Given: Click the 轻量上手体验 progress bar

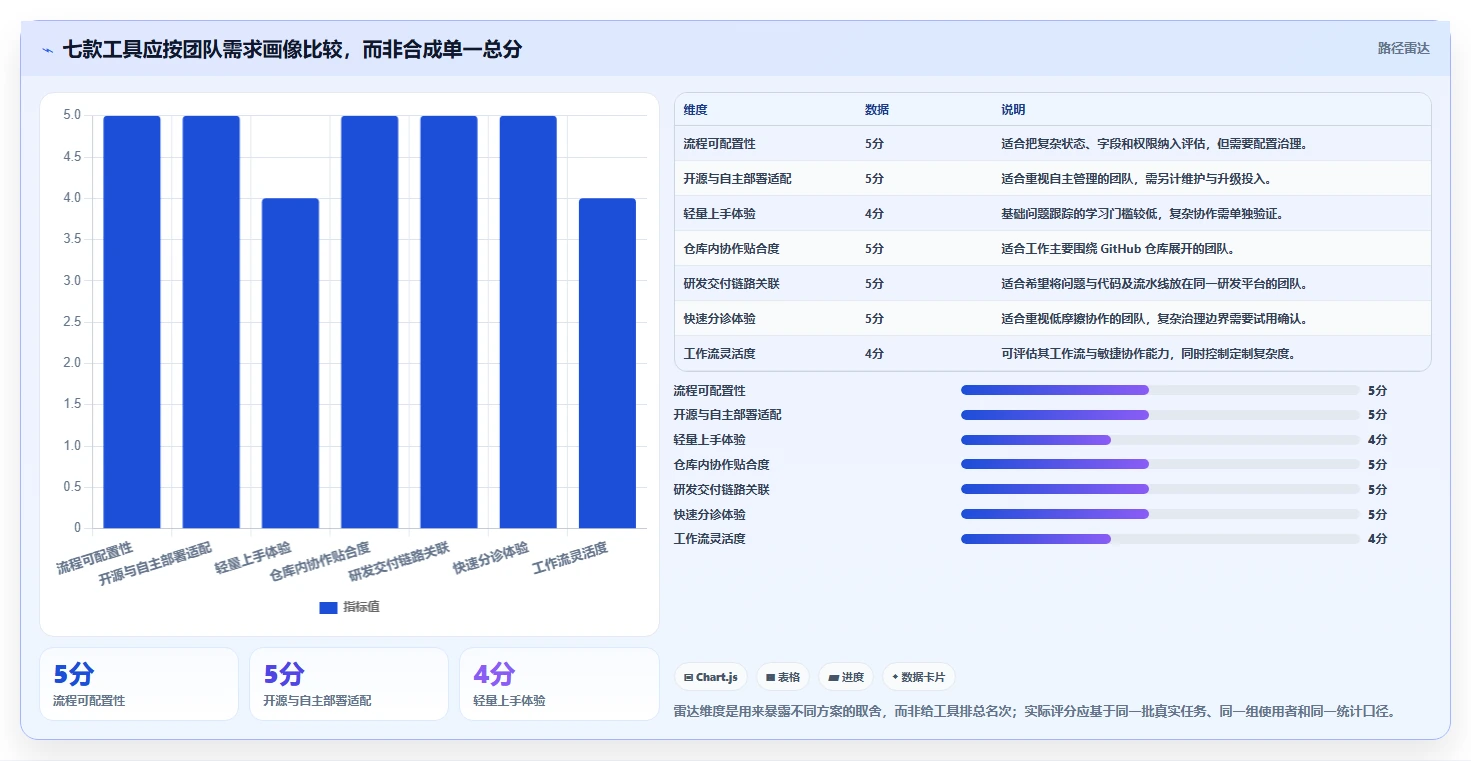Looking at the screenshot, I should click(1160, 440).
